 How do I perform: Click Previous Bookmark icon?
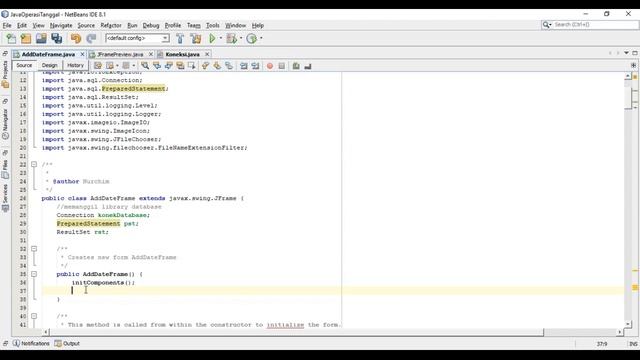205,65
